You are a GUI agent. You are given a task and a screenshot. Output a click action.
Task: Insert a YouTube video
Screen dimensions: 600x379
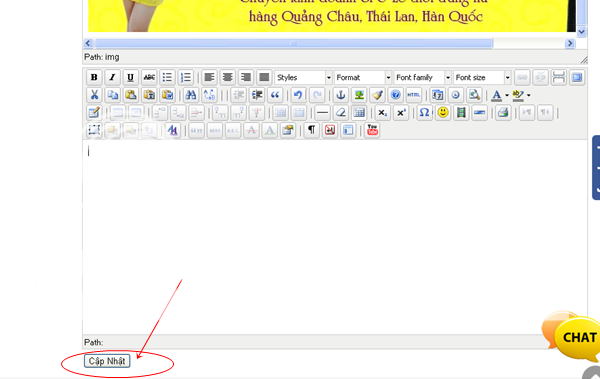click(x=372, y=130)
